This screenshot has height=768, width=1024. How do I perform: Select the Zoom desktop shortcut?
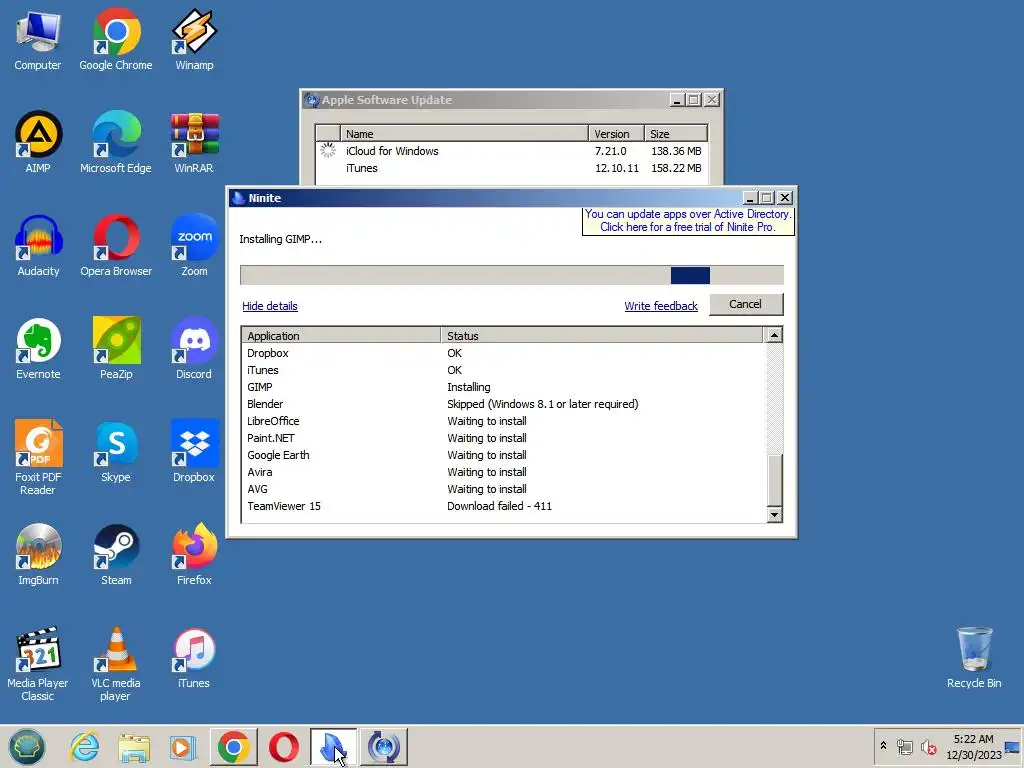pyautogui.click(x=194, y=246)
